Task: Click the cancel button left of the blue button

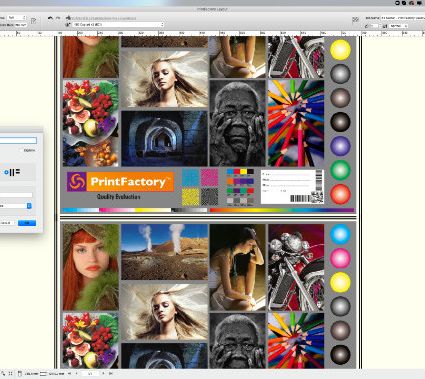Action: point(7,223)
